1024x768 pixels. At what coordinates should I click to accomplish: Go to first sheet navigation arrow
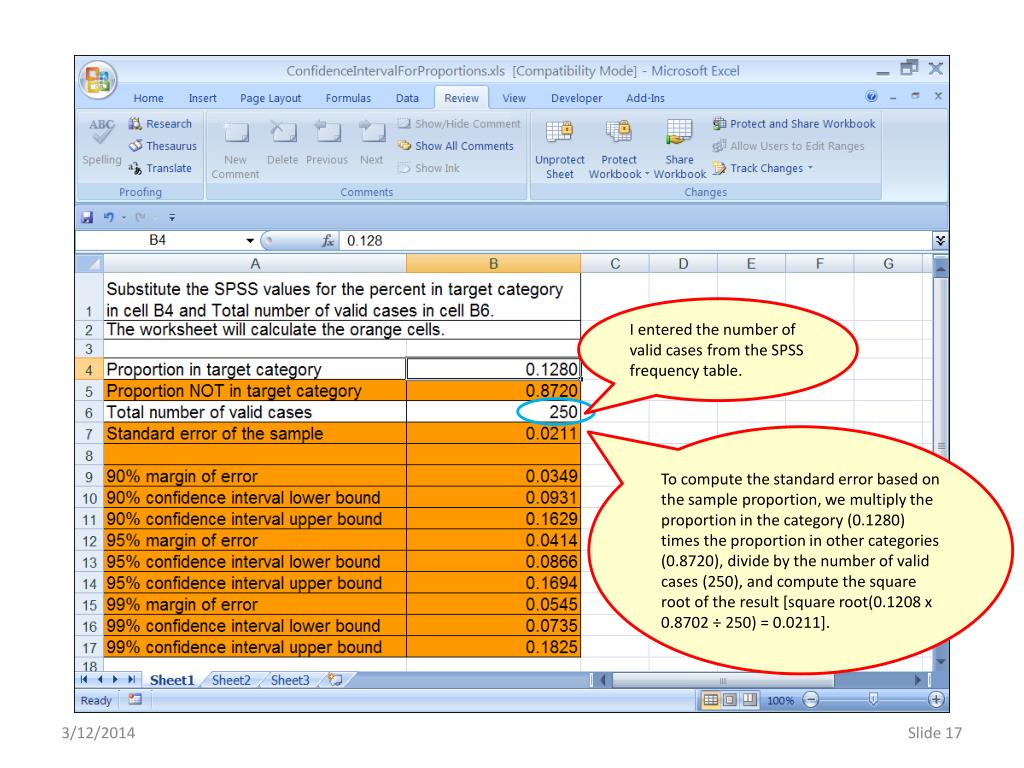click(x=84, y=680)
